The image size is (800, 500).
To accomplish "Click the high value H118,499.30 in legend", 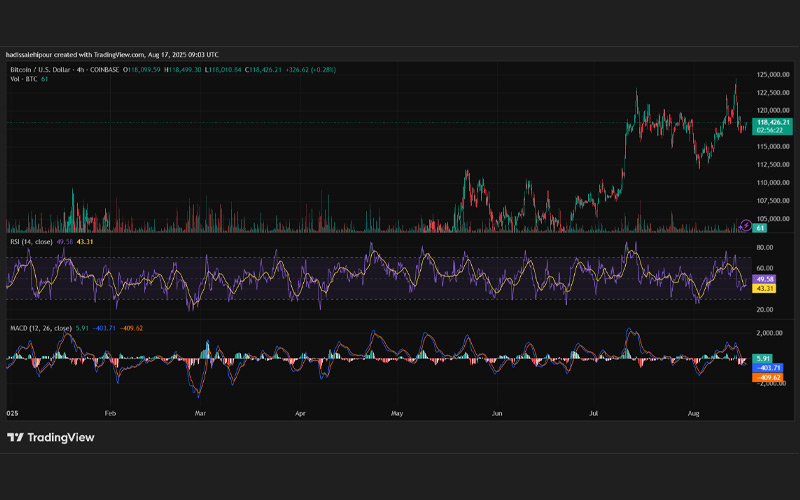I will [183, 70].
